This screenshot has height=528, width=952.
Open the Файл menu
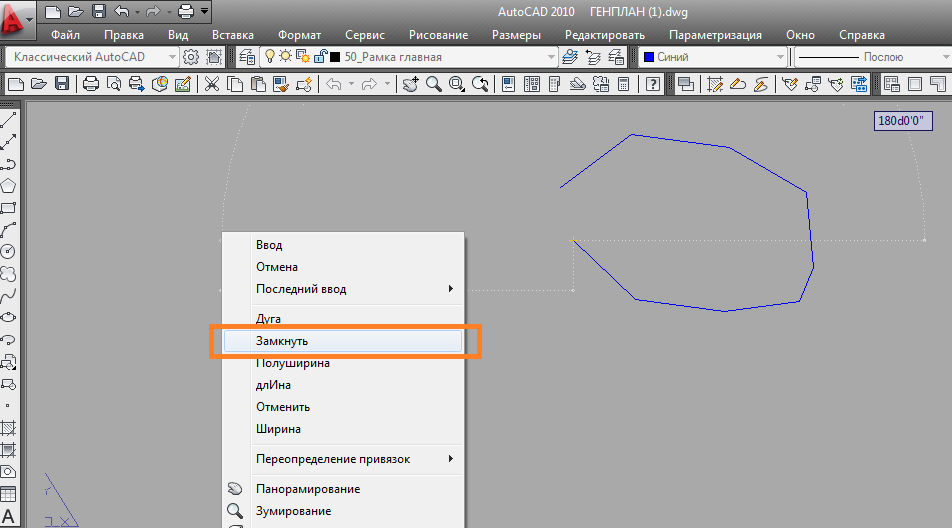pos(66,35)
